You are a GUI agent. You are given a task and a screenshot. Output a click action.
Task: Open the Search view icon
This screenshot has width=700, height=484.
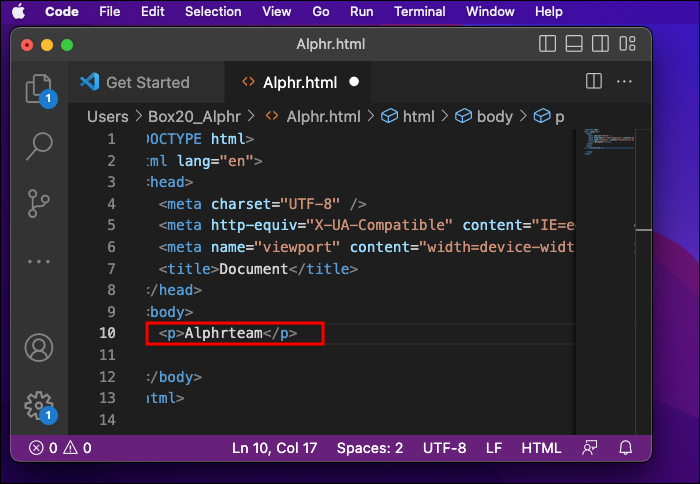tap(39, 145)
